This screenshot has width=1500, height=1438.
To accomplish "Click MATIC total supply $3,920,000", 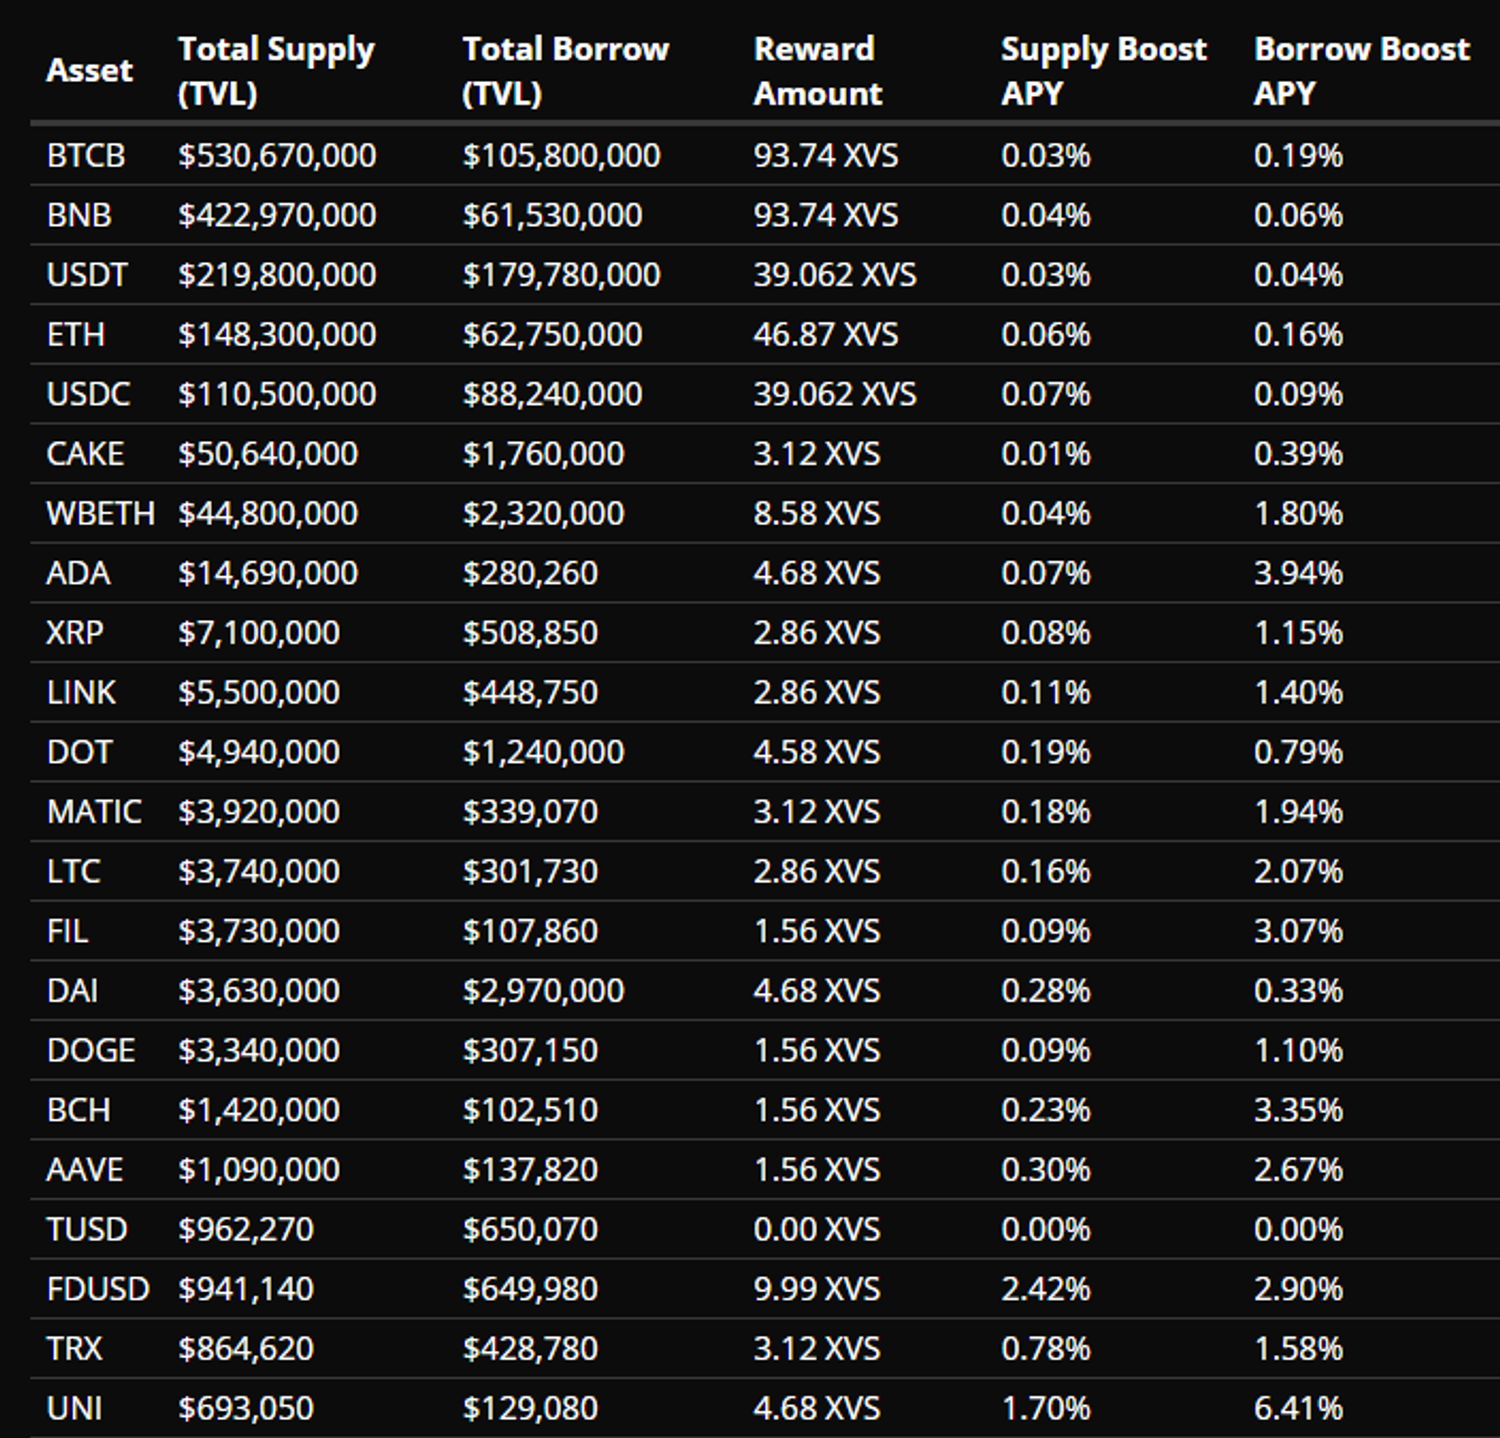I will tap(258, 811).
